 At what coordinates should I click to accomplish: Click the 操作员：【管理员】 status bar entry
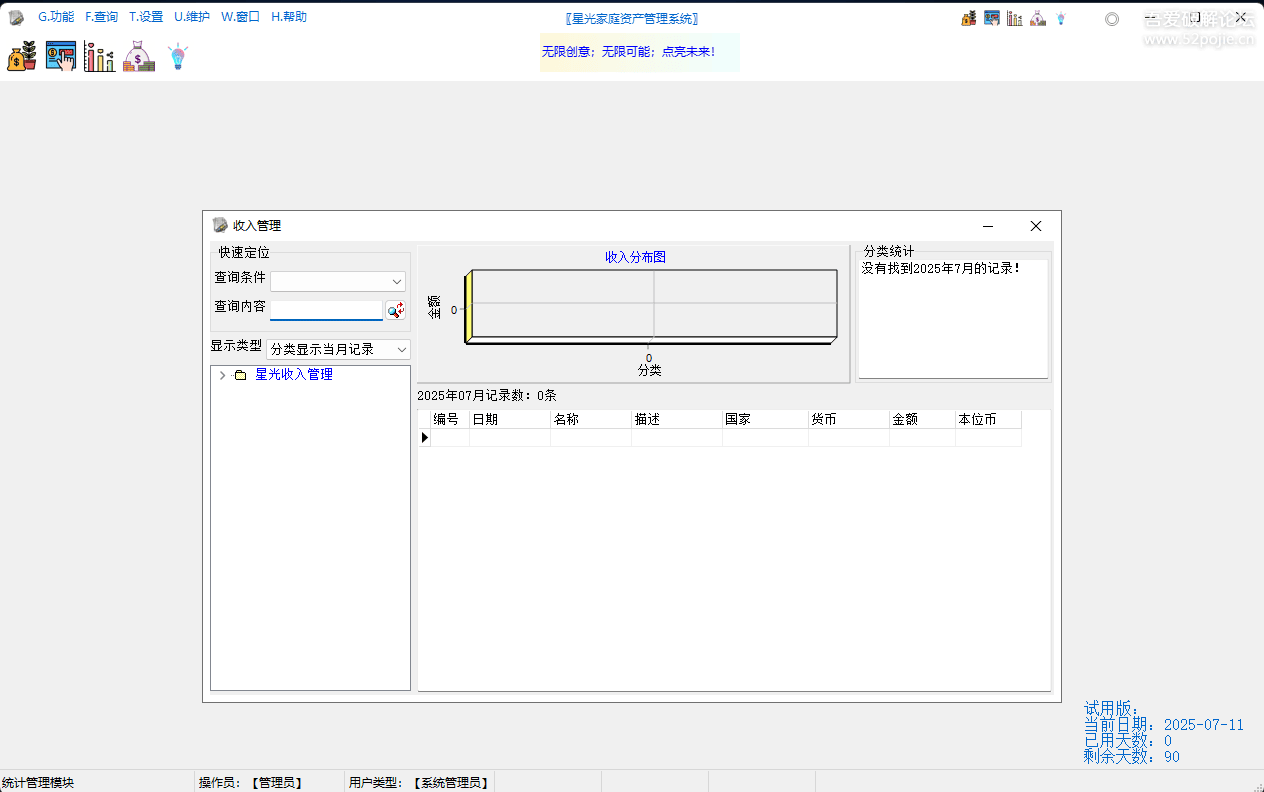(x=251, y=783)
